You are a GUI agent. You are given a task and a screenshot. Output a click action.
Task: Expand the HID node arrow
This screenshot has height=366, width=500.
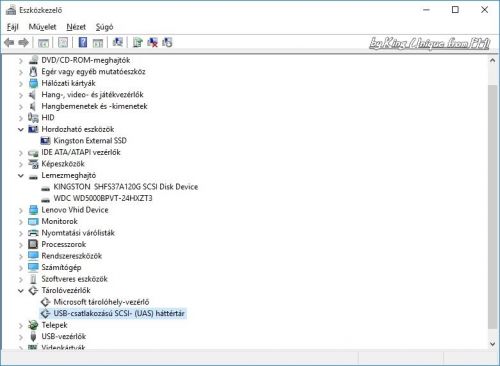click(x=21, y=118)
